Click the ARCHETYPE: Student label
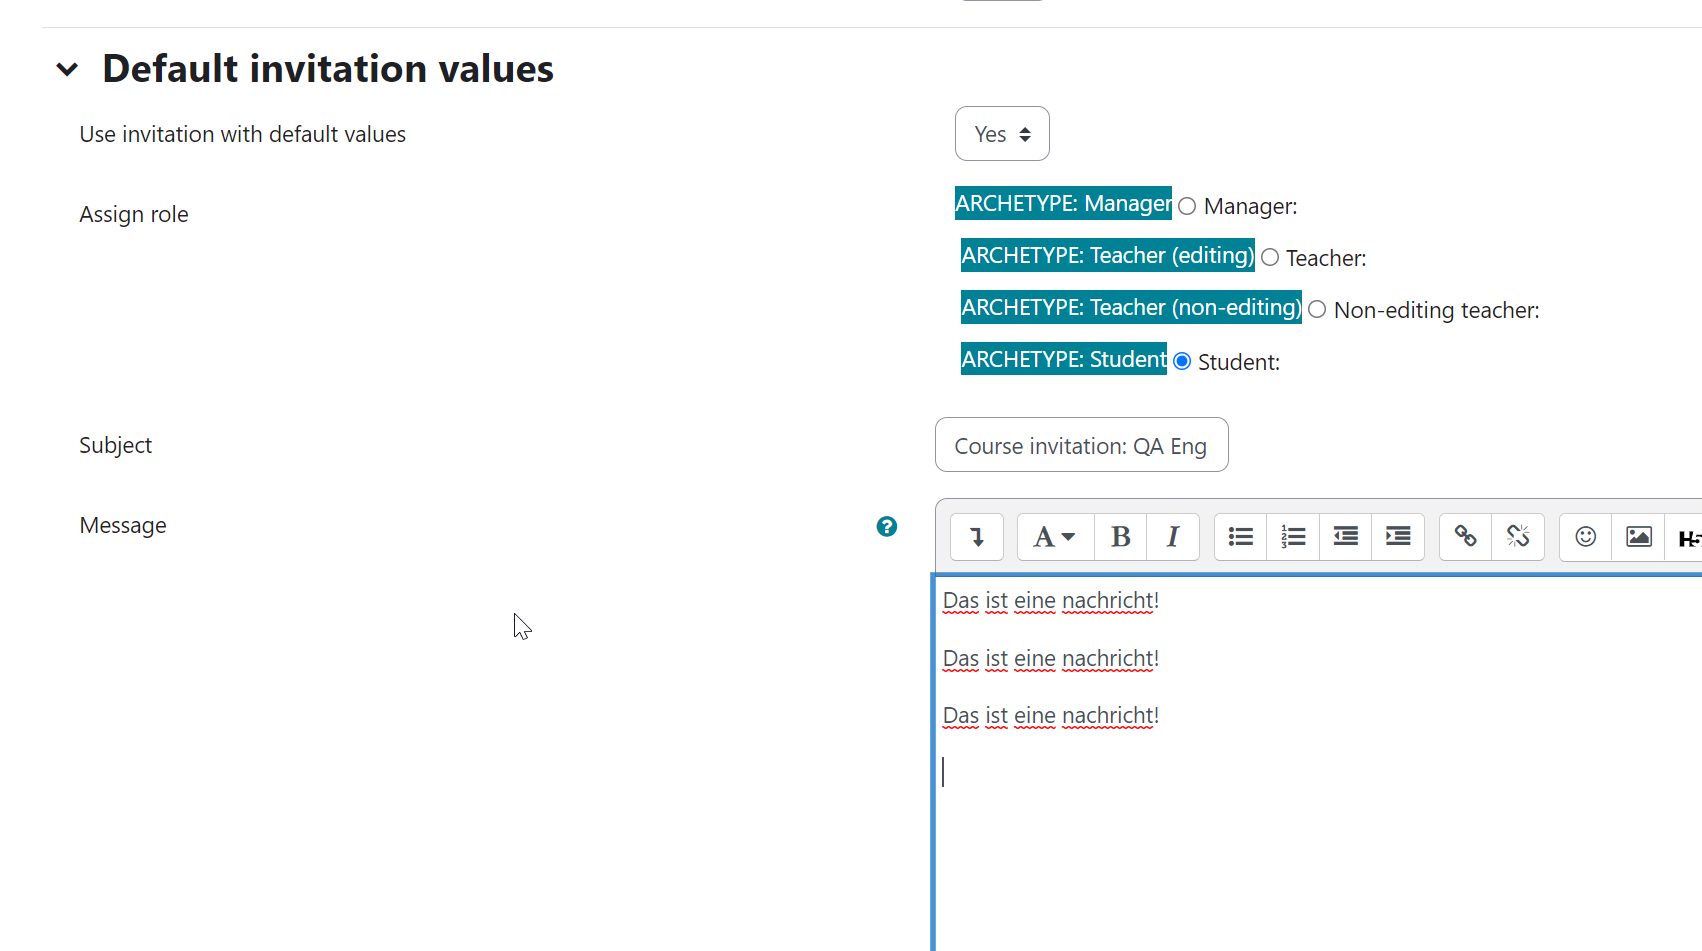The width and height of the screenshot is (1702, 951). click(1063, 359)
